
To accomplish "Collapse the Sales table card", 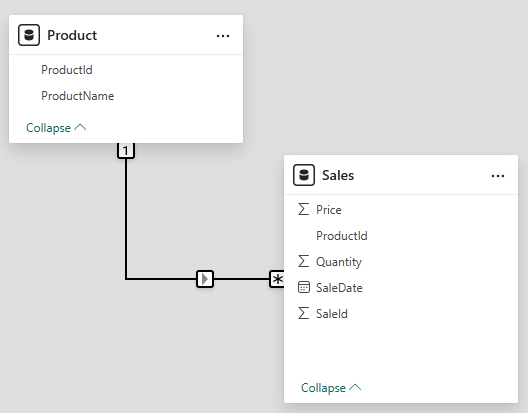I will (331, 388).
